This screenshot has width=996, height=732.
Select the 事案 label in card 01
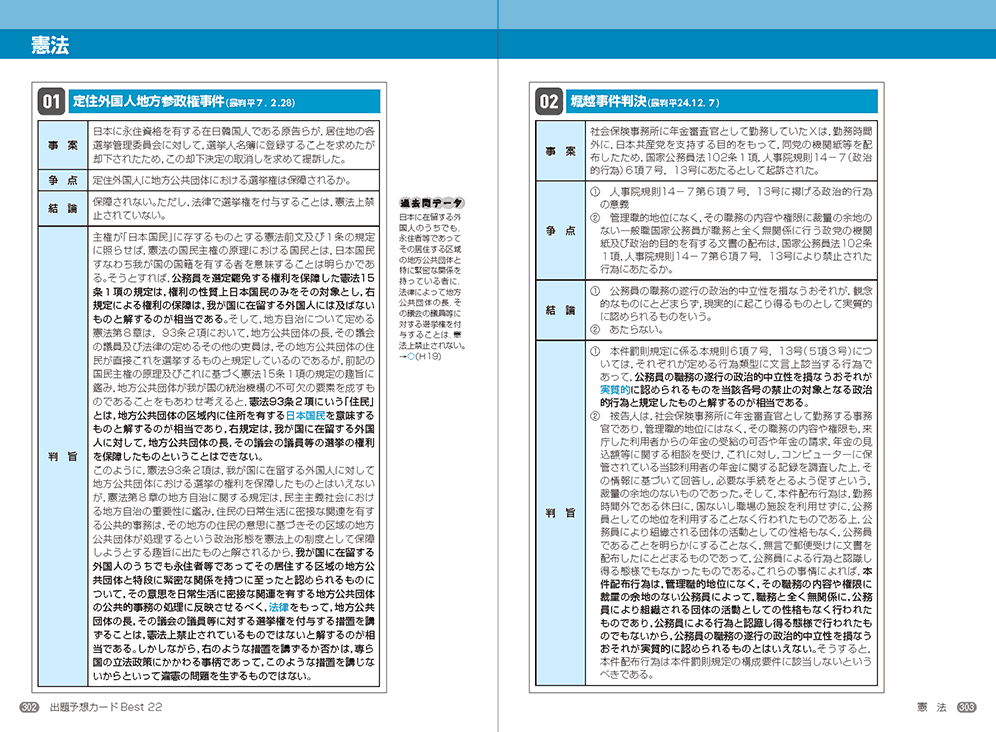[61, 145]
